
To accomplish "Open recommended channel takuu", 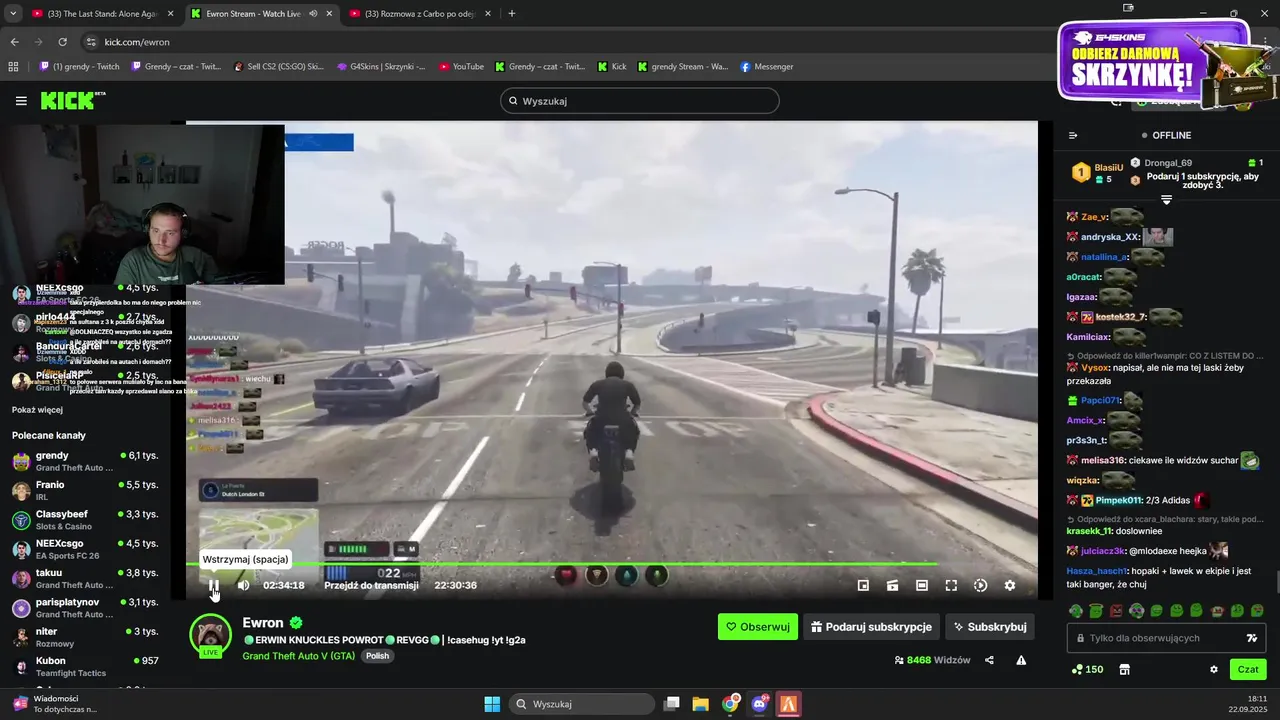I will pyautogui.click(x=85, y=578).
